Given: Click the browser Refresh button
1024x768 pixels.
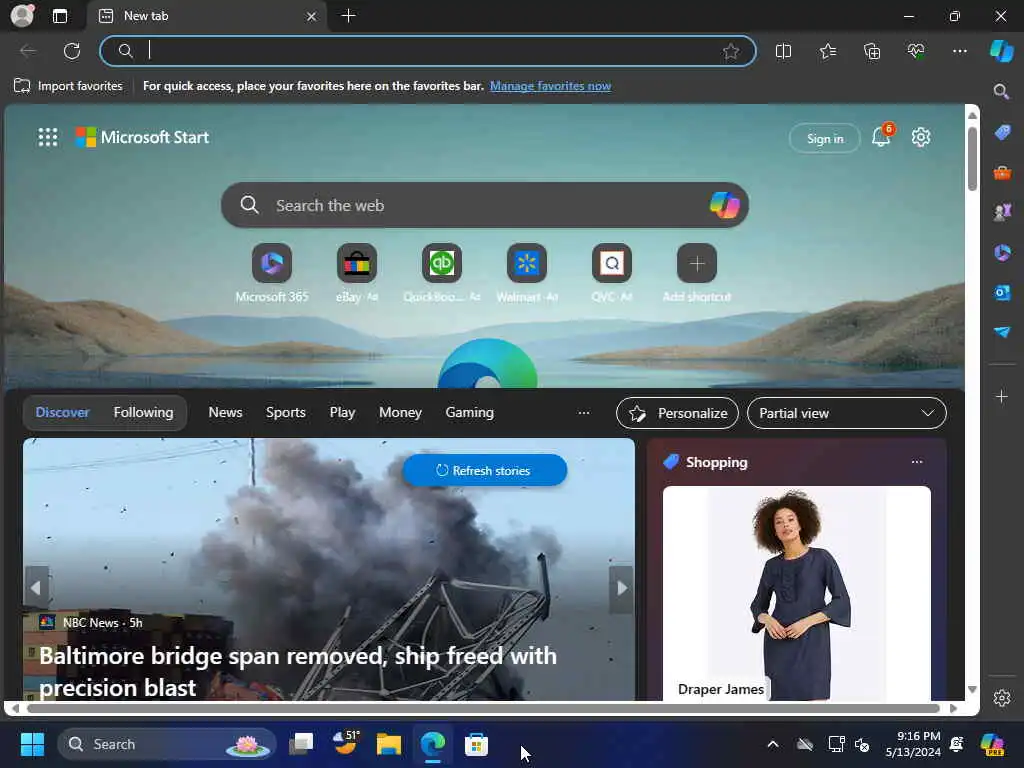Looking at the screenshot, I should pos(72,51).
